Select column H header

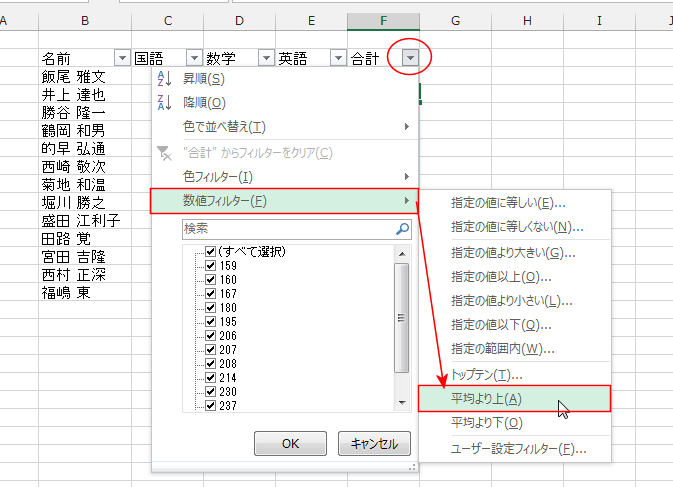pyautogui.click(x=527, y=21)
